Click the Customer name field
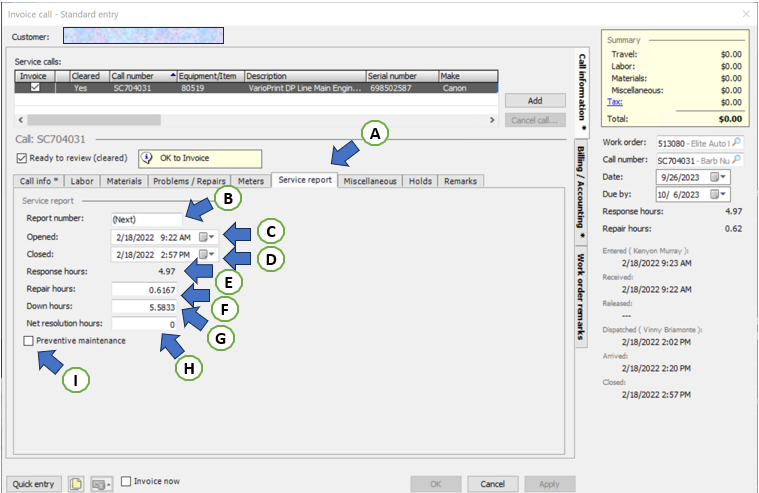The image size is (759, 493). click(x=143, y=35)
